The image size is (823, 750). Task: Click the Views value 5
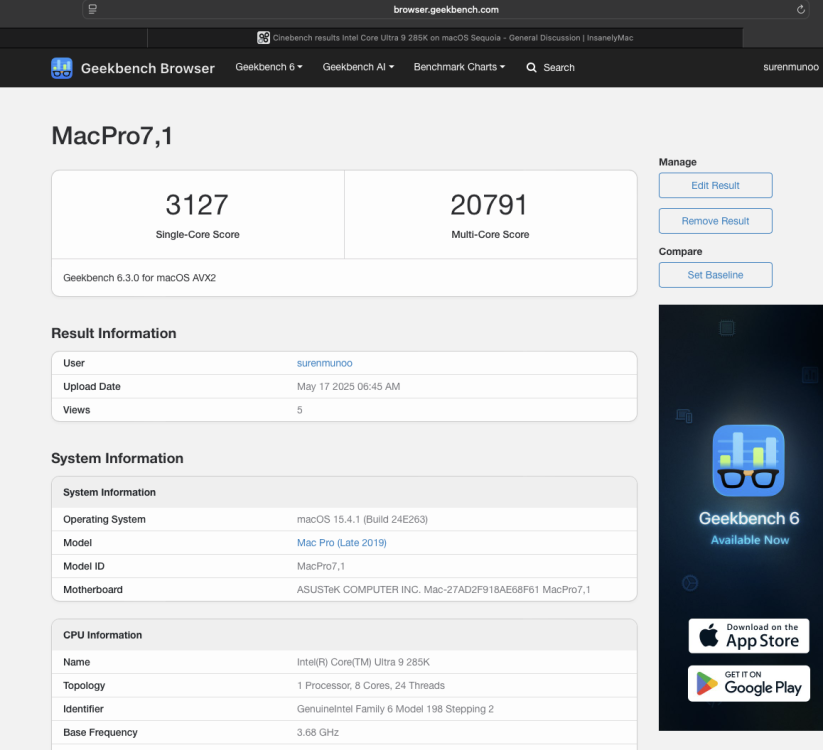click(x=300, y=410)
